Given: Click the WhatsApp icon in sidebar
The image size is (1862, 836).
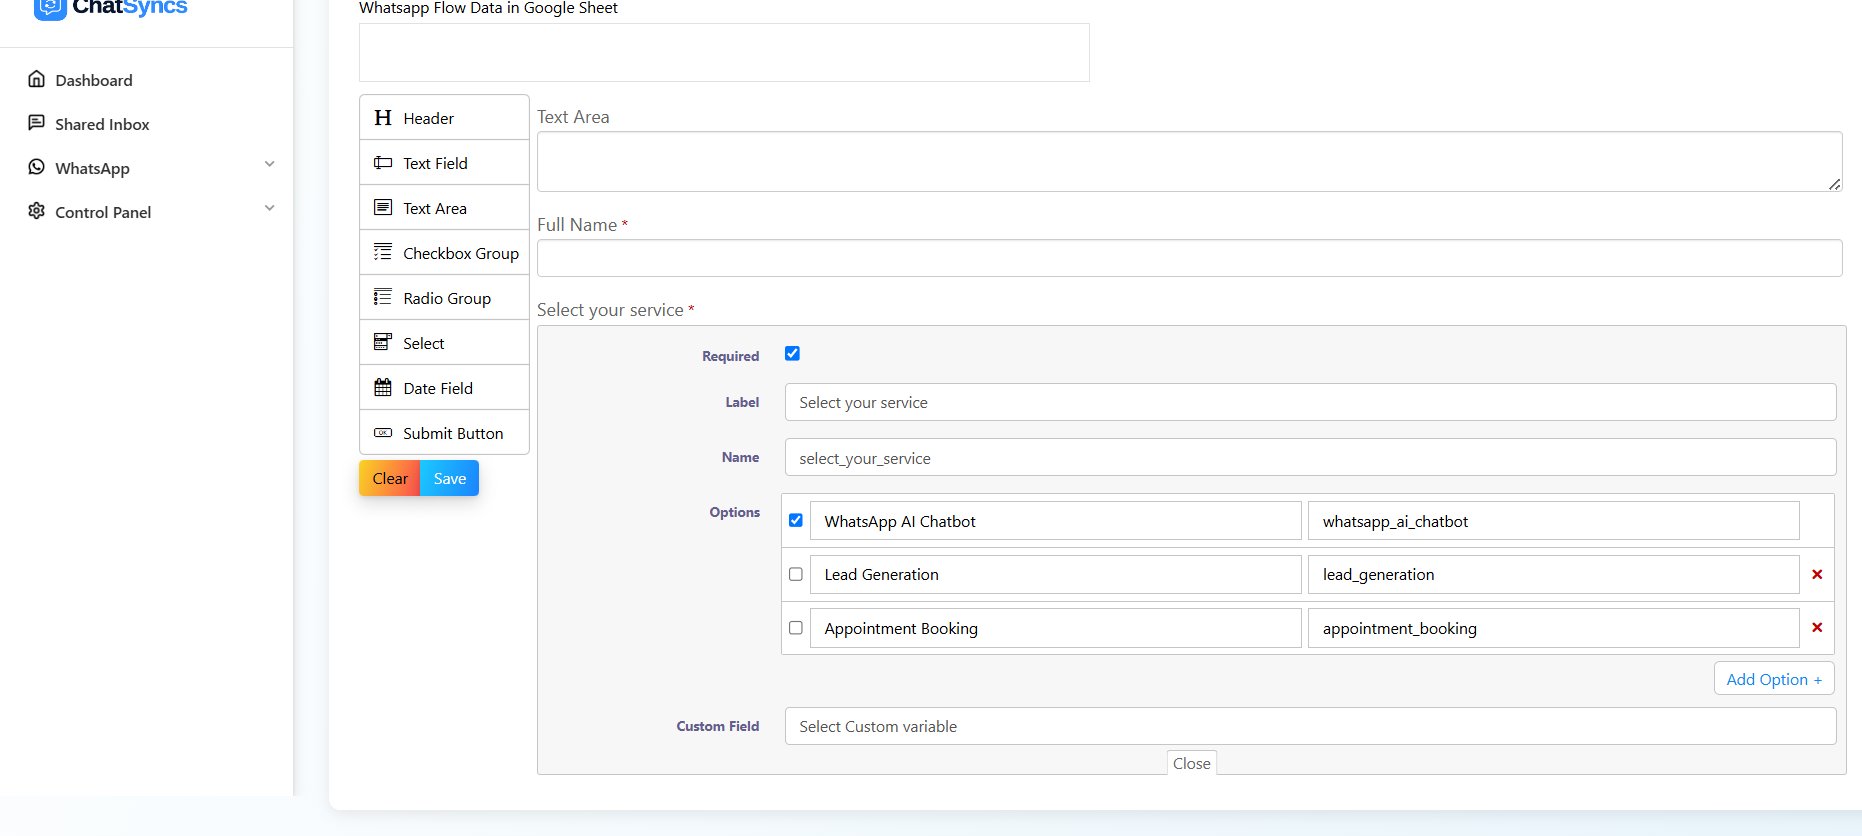Looking at the screenshot, I should 37,167.
